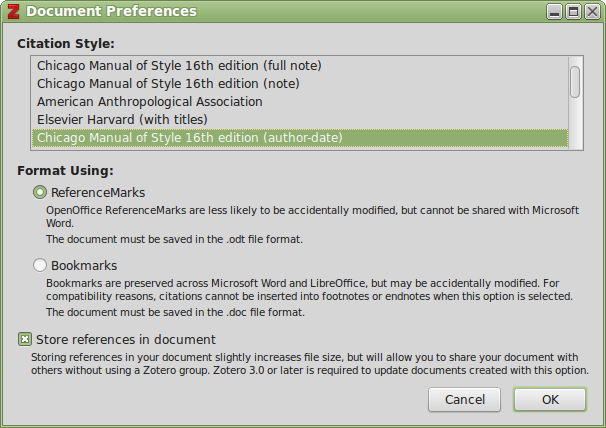
Task: Click the Store references in document label
Action: click(x=126, y=339)
